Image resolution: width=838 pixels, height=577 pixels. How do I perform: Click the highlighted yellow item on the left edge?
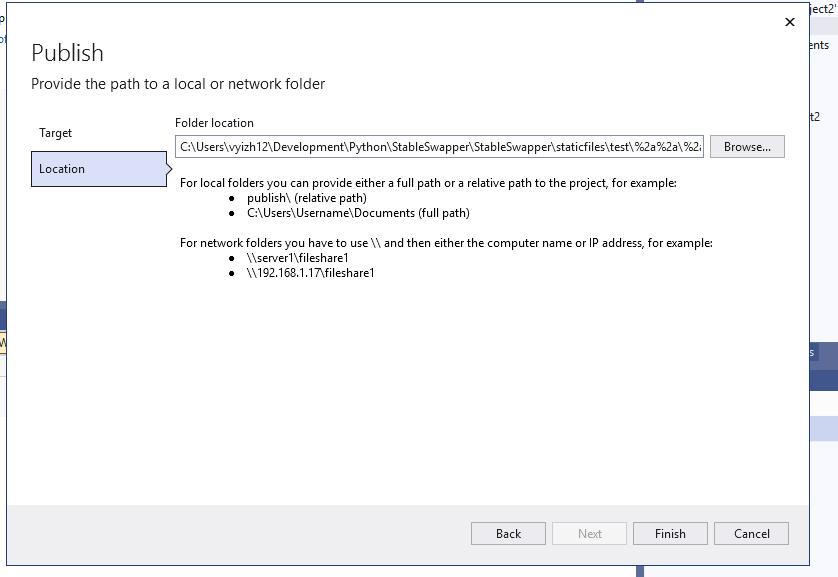5,343
